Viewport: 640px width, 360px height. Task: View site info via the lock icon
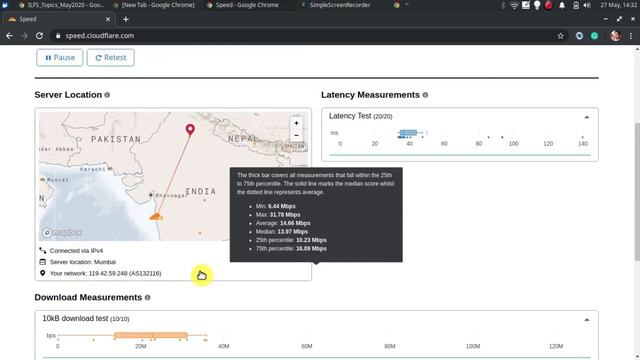click(58, 36)
